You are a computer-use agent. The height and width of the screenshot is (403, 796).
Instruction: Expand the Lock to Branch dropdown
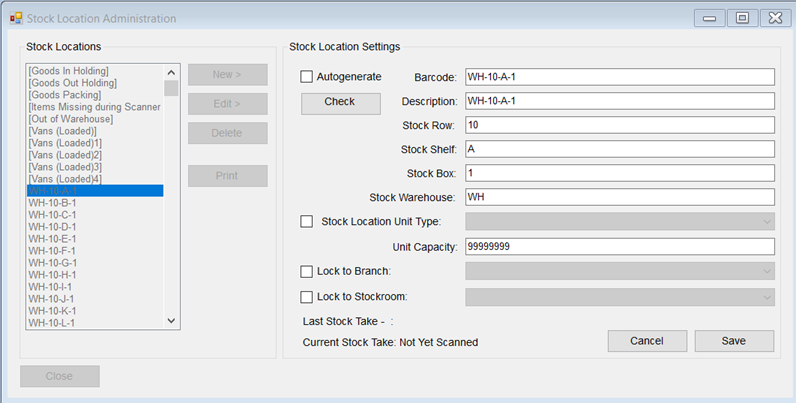click(x=620, y=271)
